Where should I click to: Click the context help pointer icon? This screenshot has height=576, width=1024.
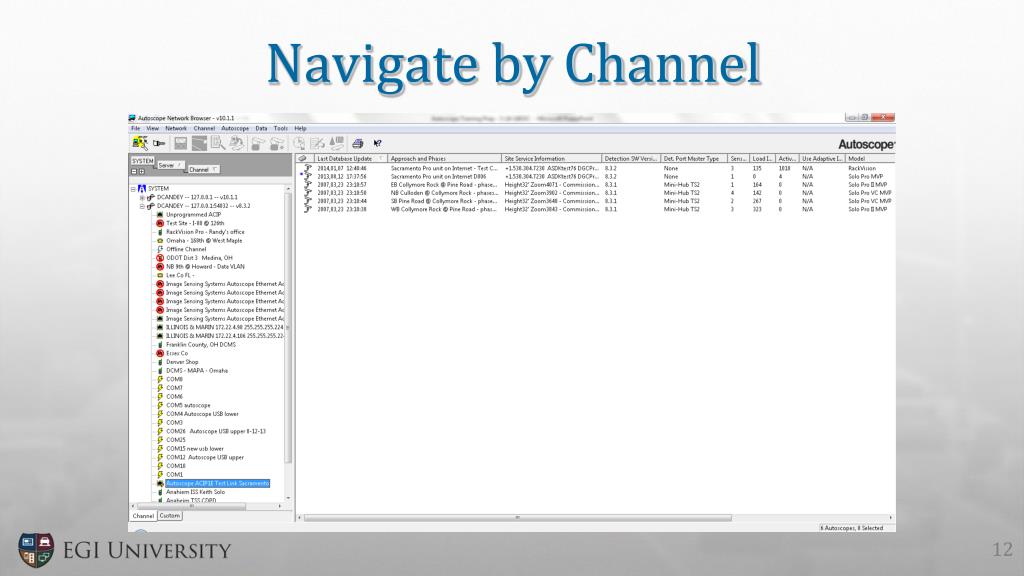click(x=377, y=143)
